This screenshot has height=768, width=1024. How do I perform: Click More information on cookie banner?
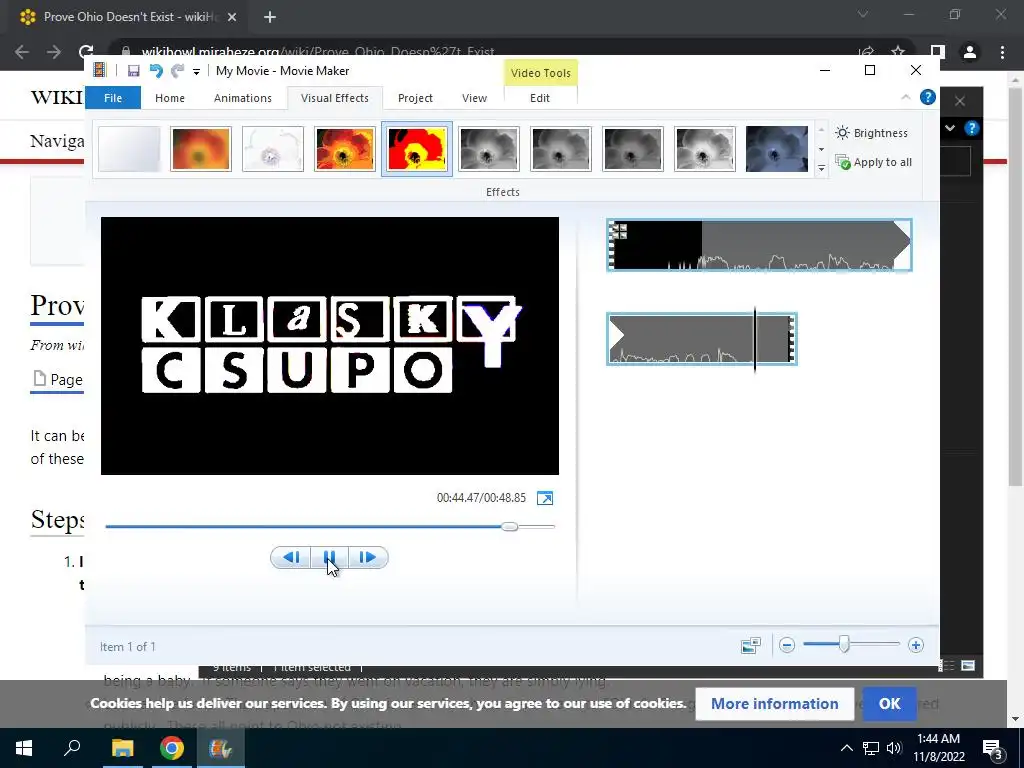coord(775,703)
